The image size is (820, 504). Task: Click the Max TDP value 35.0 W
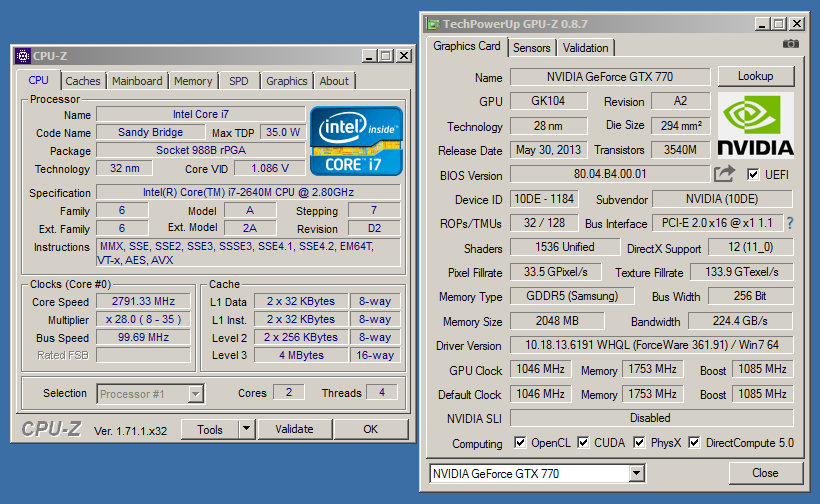(x=283, y=132)
